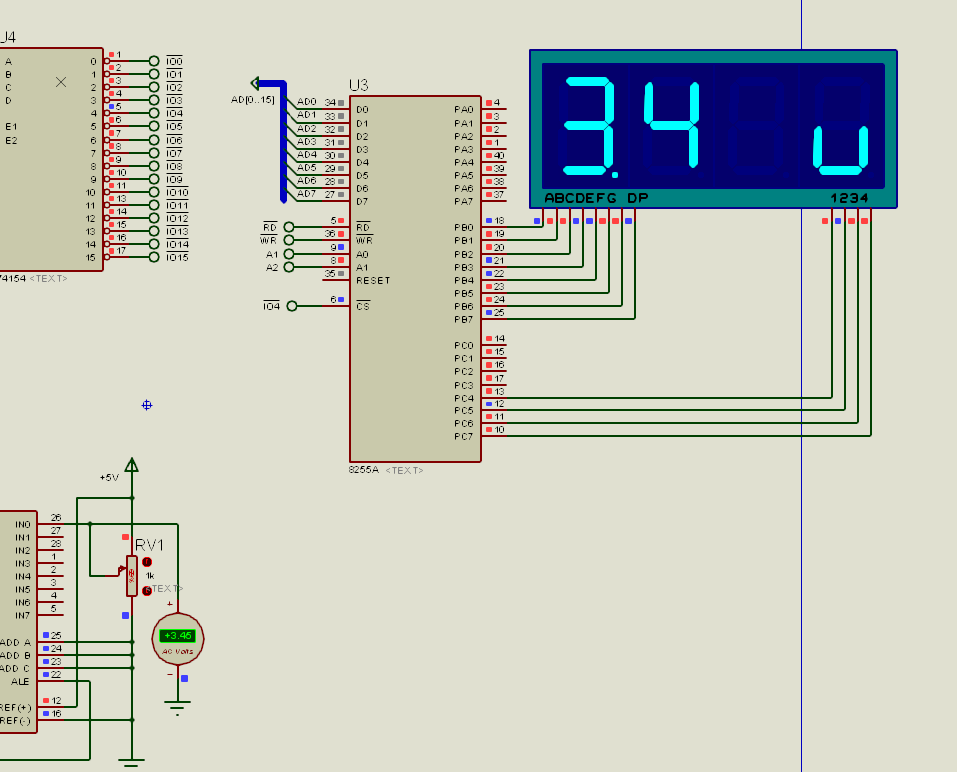Click the E1 pin label on U4
Screen dimensions: 957x772
pos(11,126)
